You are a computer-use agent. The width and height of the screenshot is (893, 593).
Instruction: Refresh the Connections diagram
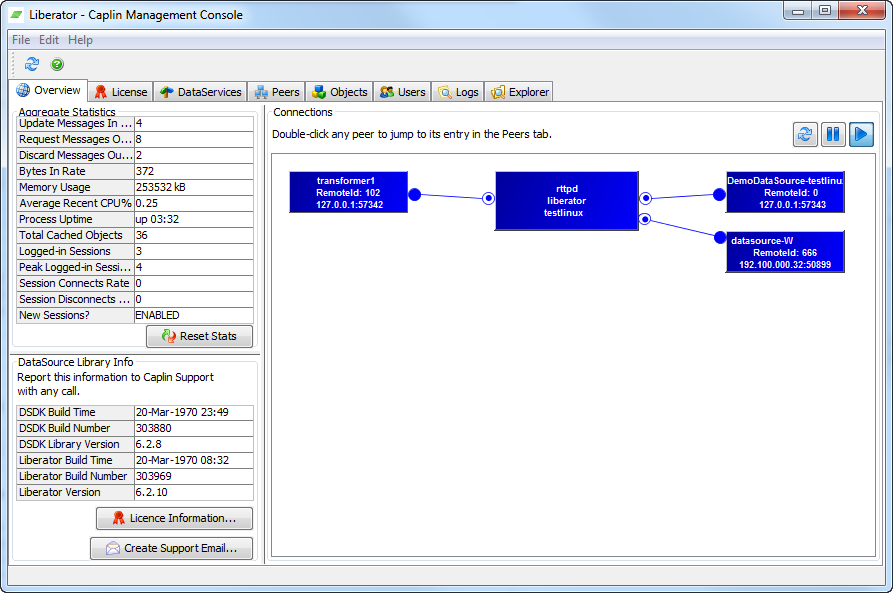coord(805,134)
